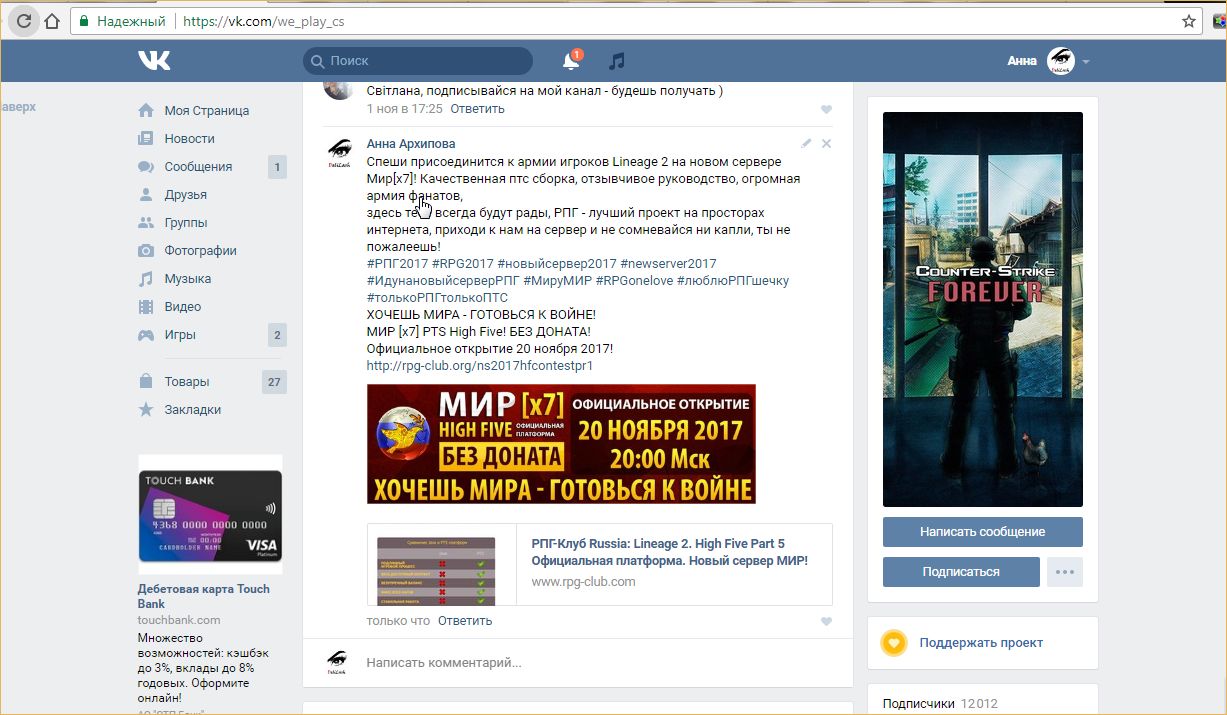Click the Дебетовая карта Touch Bank ad title
Image resolution: width=1227 pixels, height=715 pixels.
[204, 596]
